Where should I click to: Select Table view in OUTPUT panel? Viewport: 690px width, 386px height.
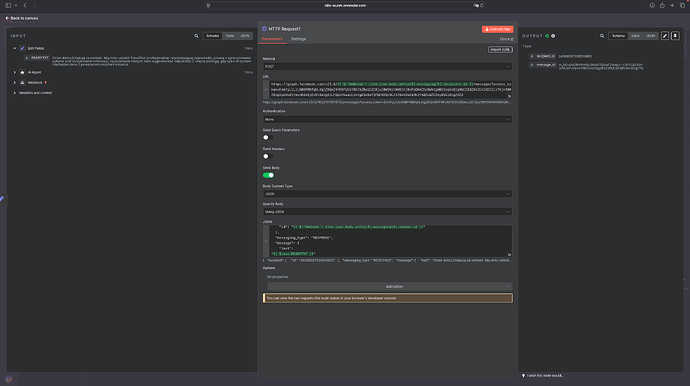pyautogui.click(x=635, y=36)
